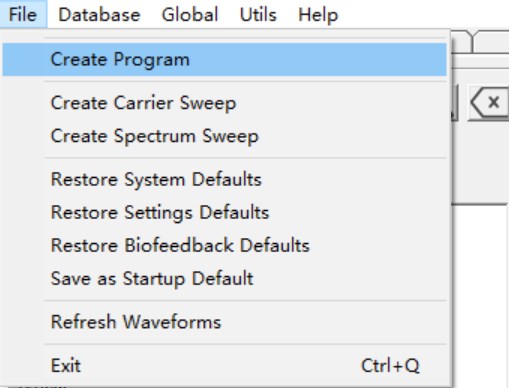Click the Ctrl+Q shortcut label
Image resolution: width=509 pixels, height=388 pixels.
390,366
